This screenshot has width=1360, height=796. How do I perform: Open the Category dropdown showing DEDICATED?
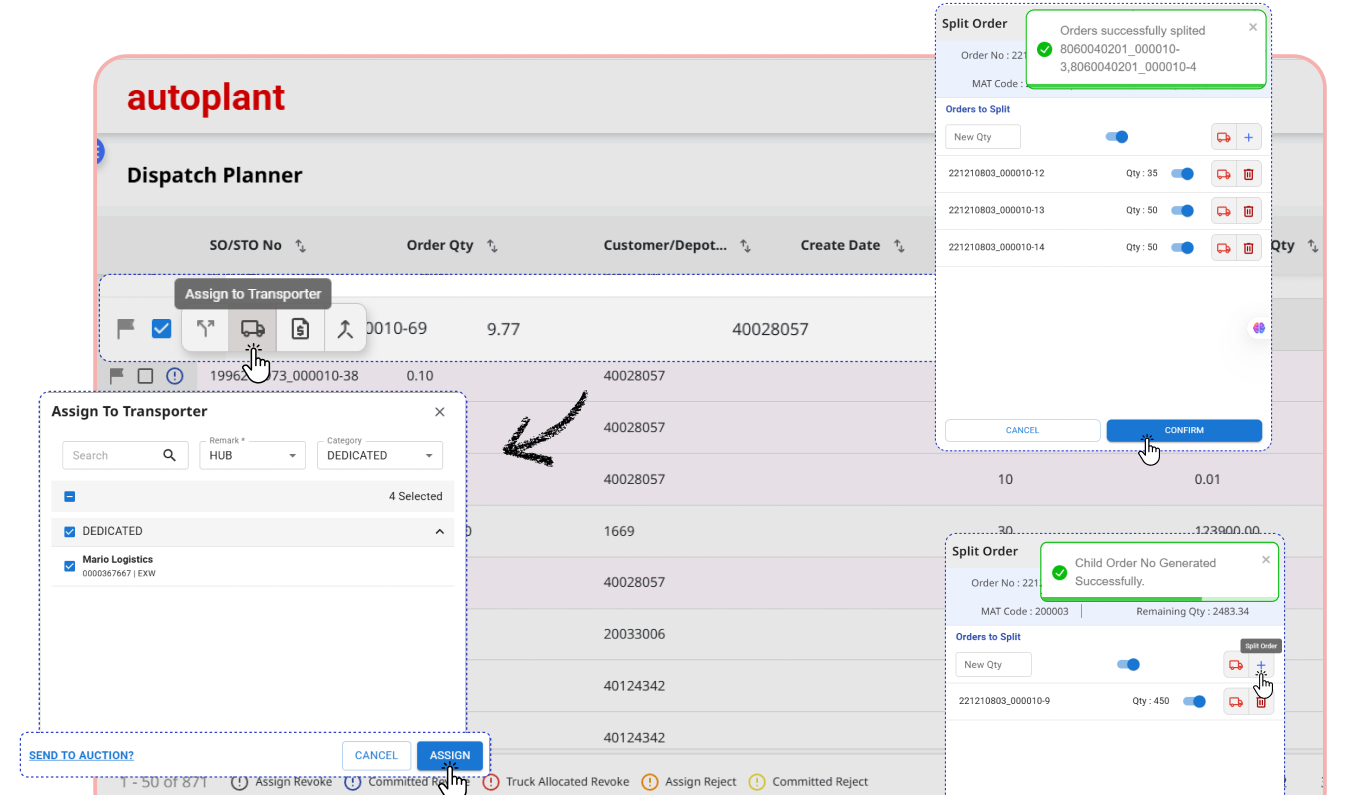[x=379, y=455]
